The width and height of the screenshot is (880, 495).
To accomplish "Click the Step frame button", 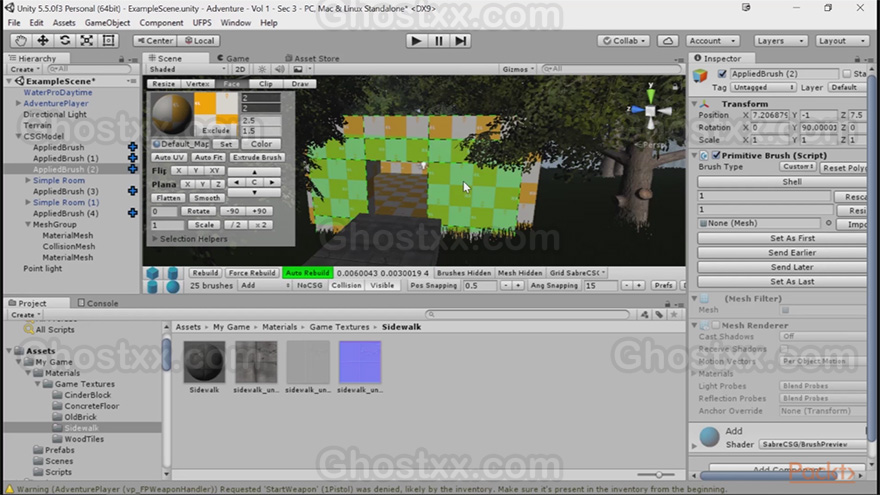I will (x=460, y=41).
